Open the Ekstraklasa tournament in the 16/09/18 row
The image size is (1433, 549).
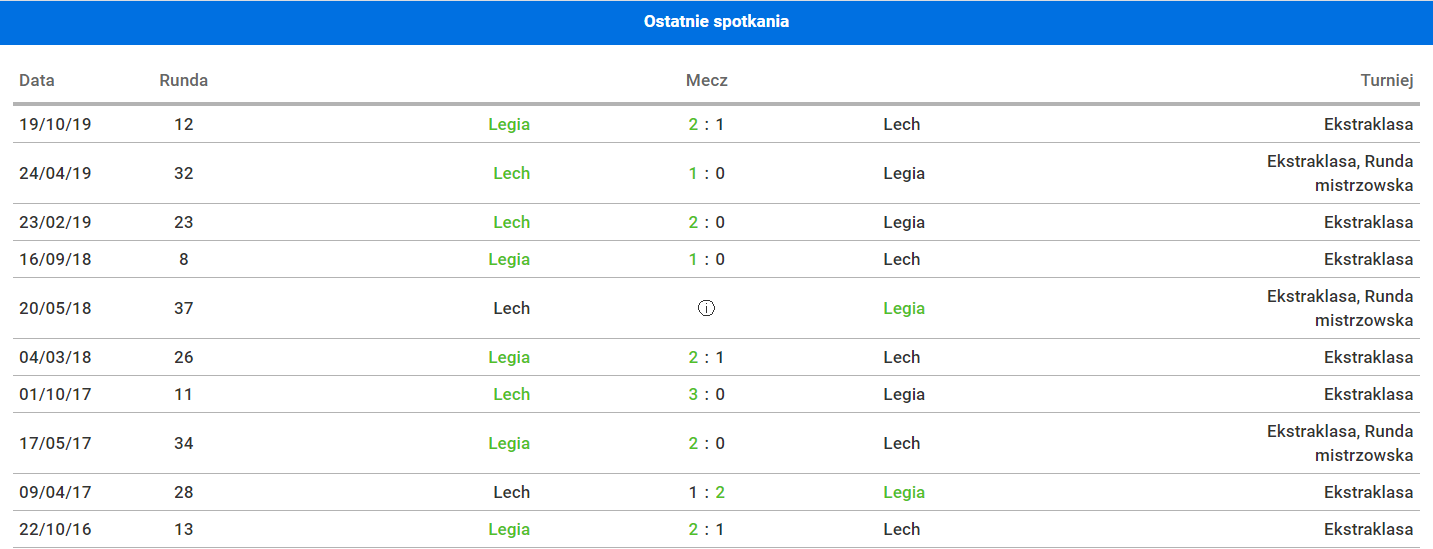tap(1368, 259)
